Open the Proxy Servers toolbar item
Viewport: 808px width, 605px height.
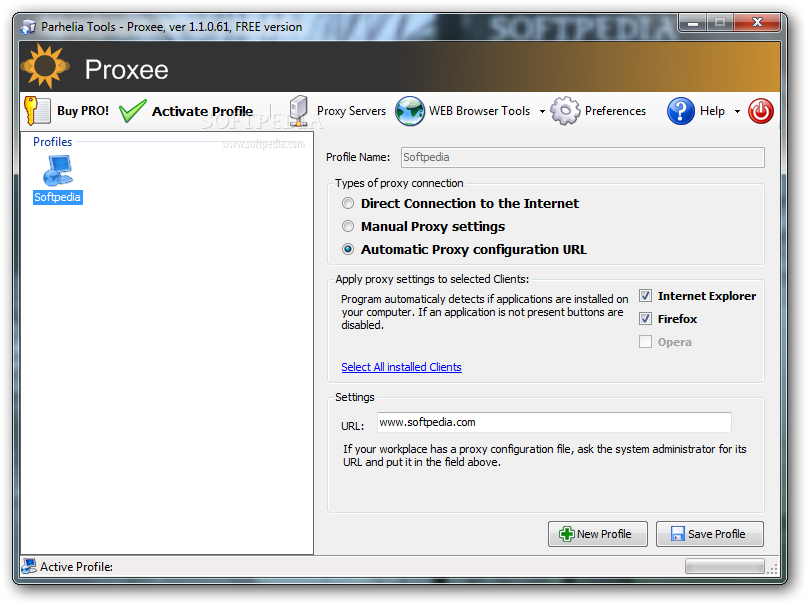pyautogui.click(x=351, y=111)
